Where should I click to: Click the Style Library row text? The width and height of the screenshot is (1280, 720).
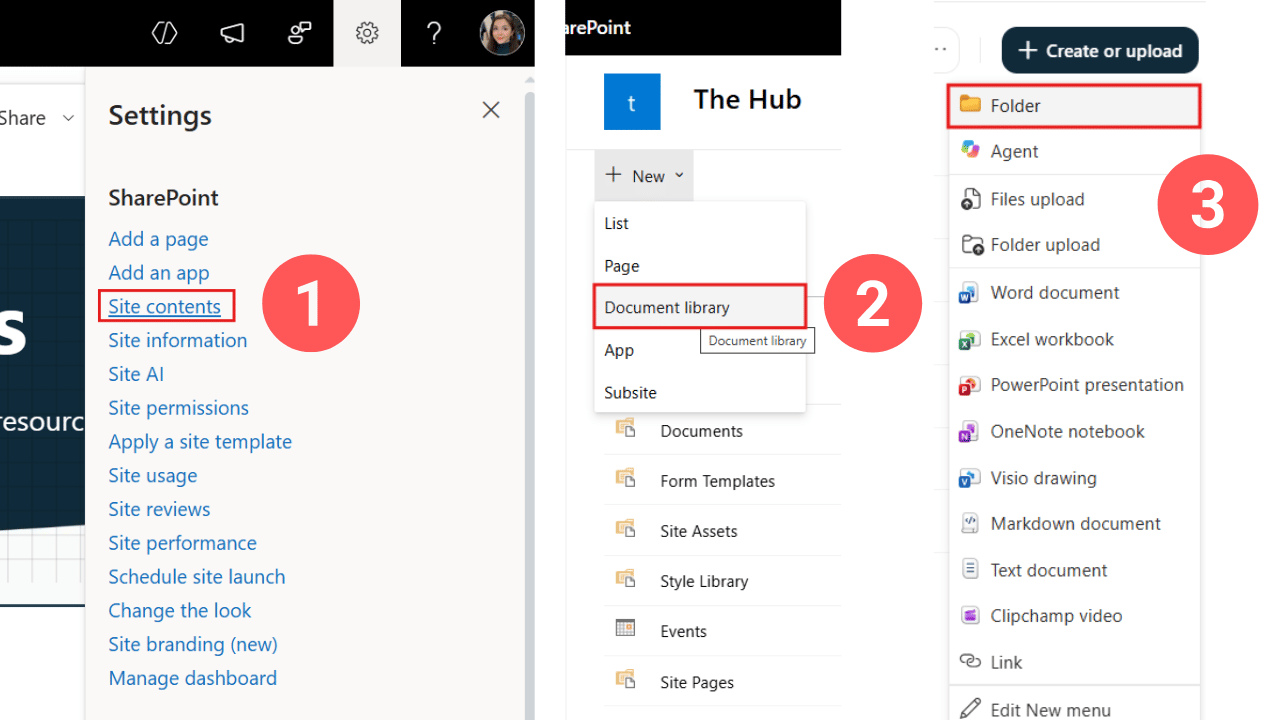[x=704, y=581]
